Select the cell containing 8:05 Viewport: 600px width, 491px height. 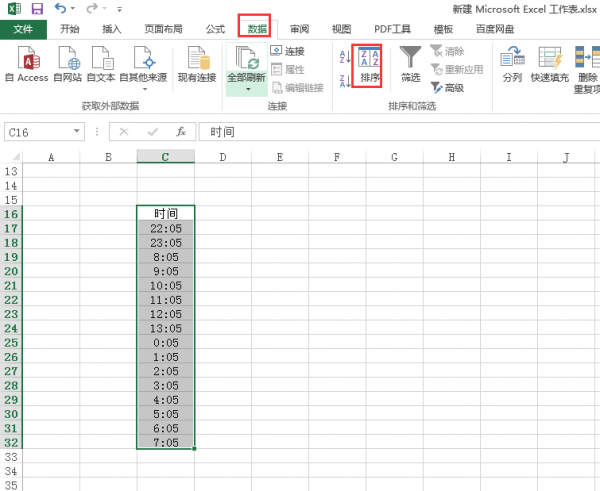coord(166,257)
